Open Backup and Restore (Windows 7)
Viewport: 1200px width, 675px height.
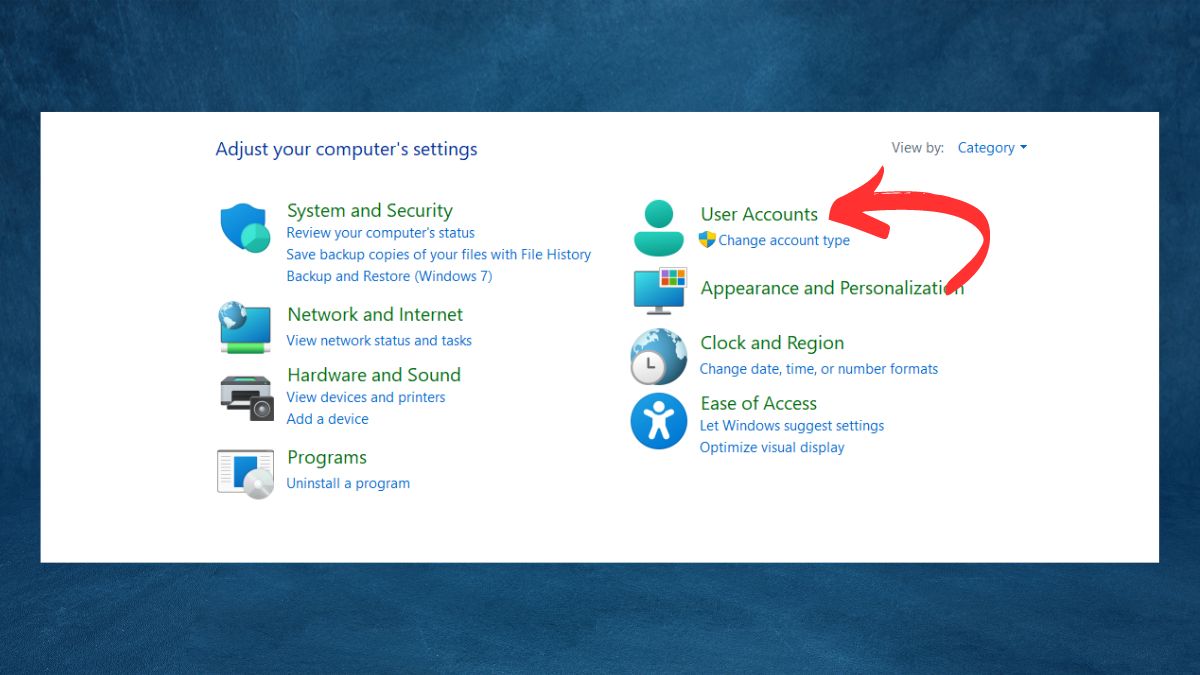(x=389, y=276)
